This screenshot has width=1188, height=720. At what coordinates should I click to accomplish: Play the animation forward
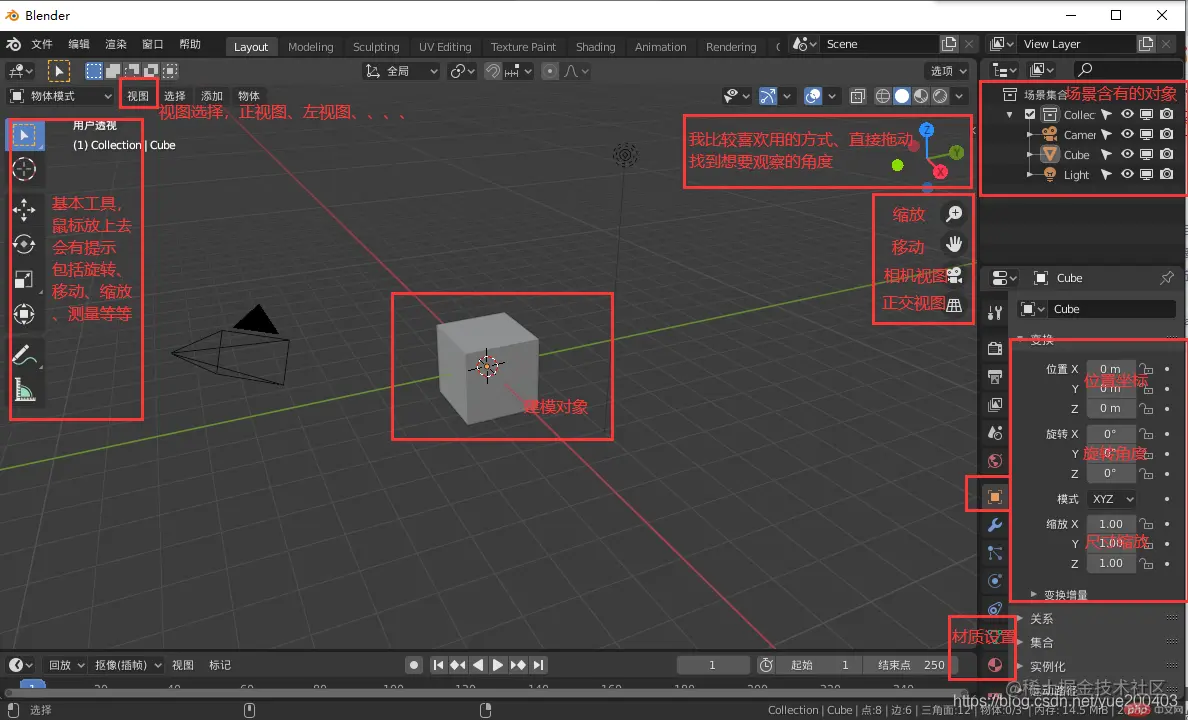pyautogui.click(x=498, y=665)
